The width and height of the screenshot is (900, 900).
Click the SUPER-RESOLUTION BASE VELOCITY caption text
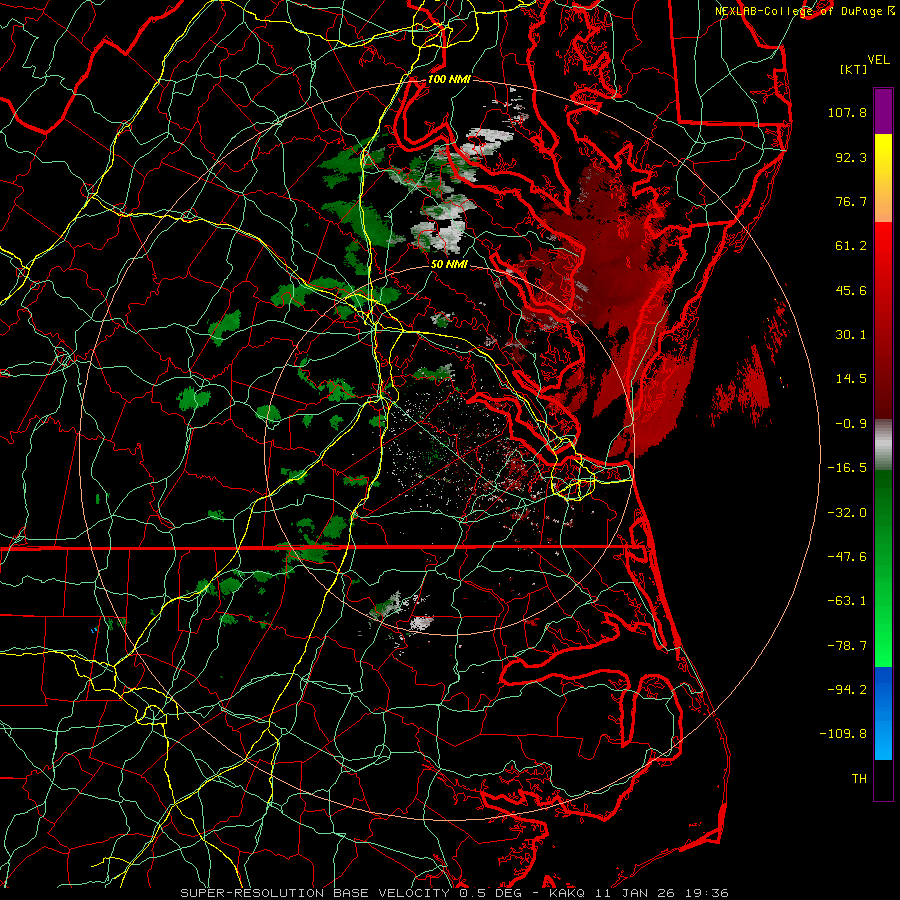317,893
